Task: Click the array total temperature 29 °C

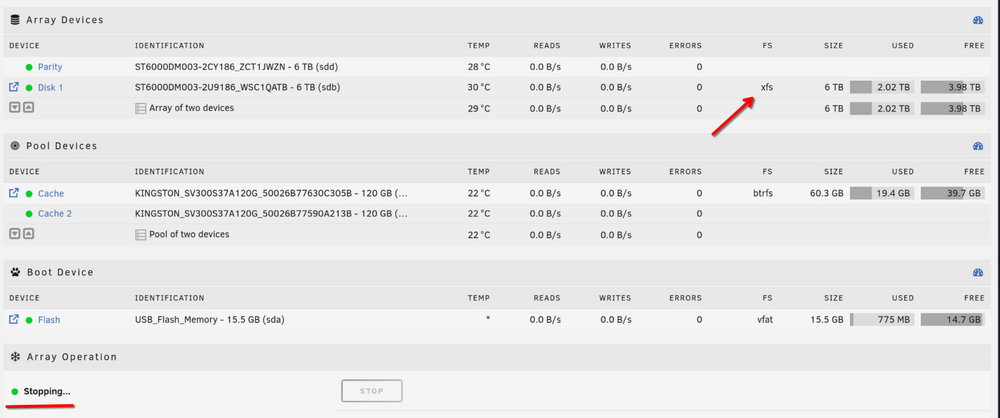Action: coord(479,108)
